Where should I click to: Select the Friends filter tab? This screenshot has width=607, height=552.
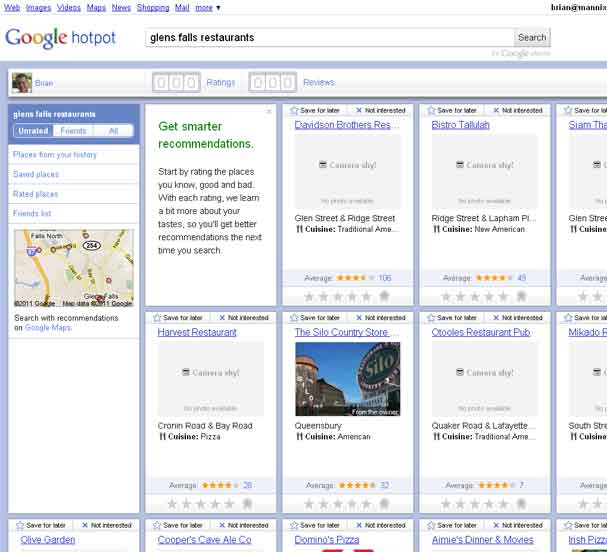73,131
